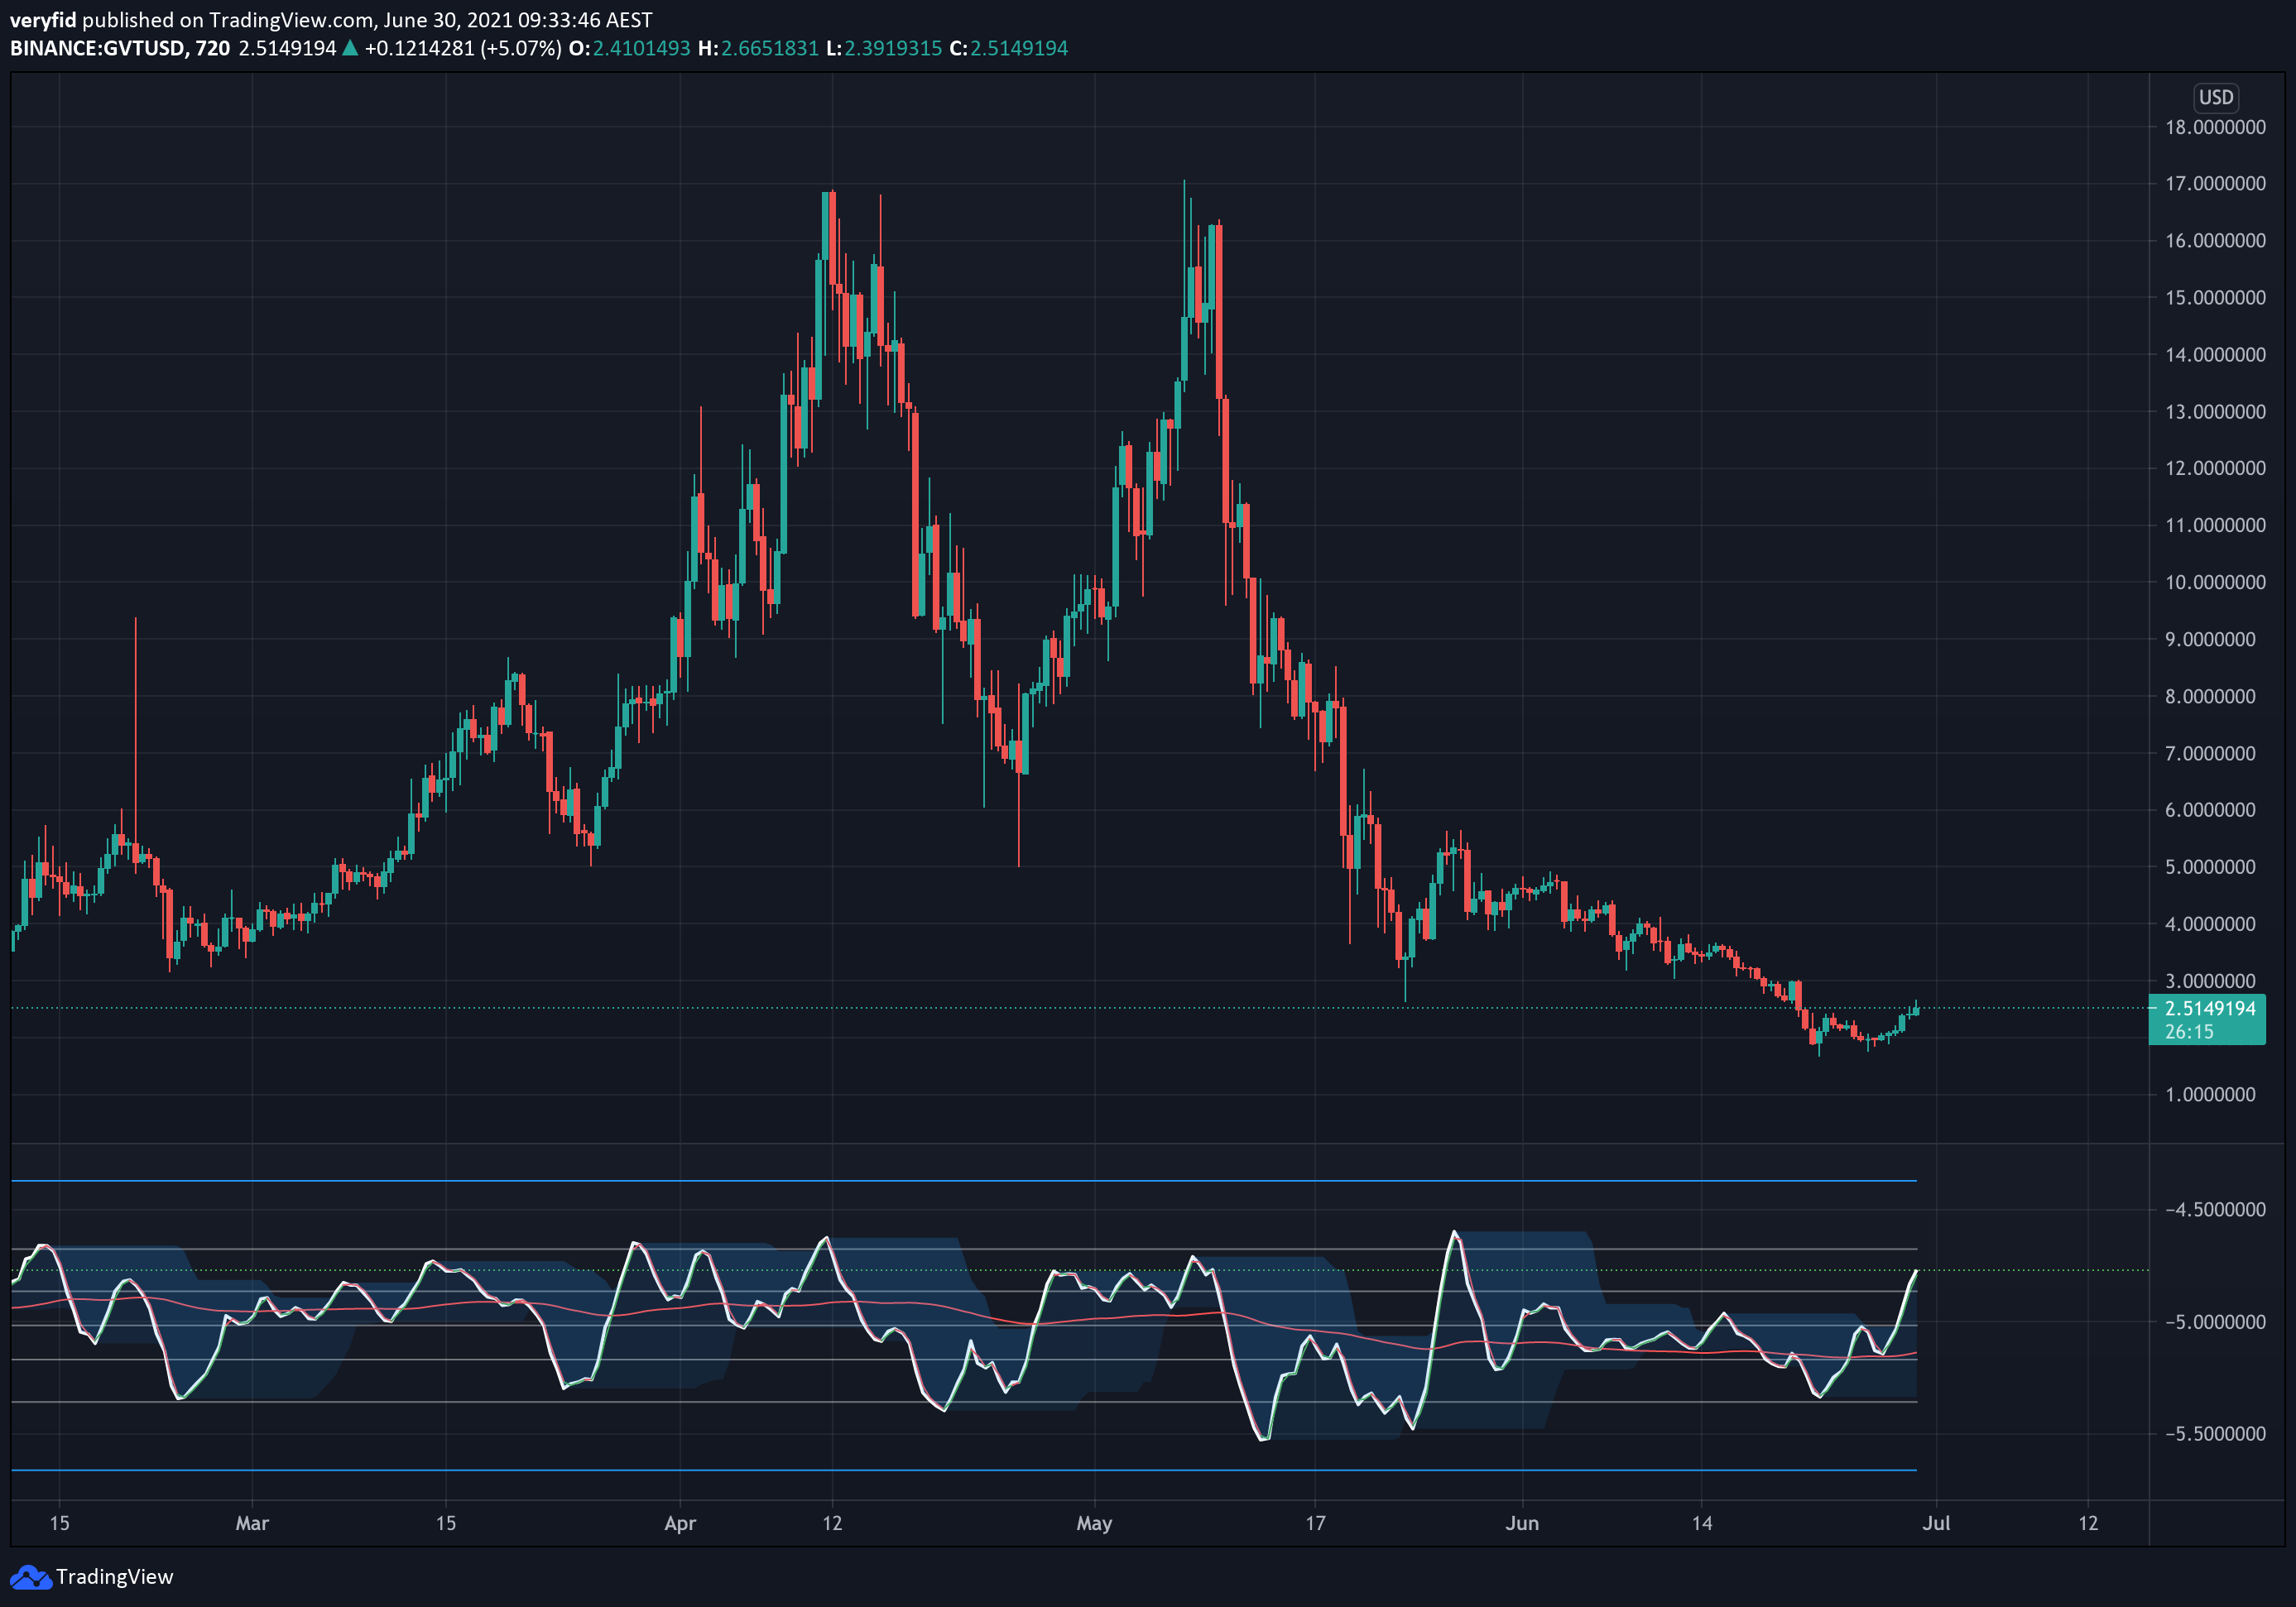2296x1607 pixels.
Task: Select the -4.5000000 indicator axis label
Action: tap(2215, 1209)
